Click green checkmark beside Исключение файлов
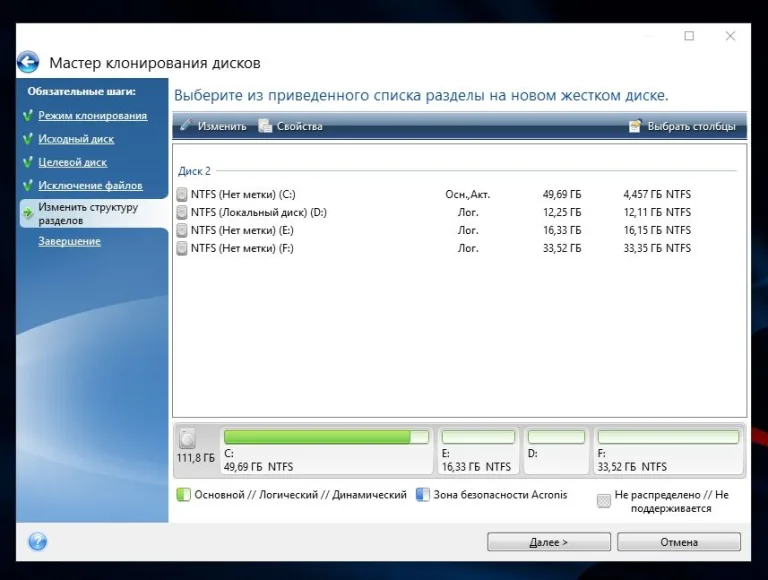Screen dimensions: 768x580 (x=28, y=185)
